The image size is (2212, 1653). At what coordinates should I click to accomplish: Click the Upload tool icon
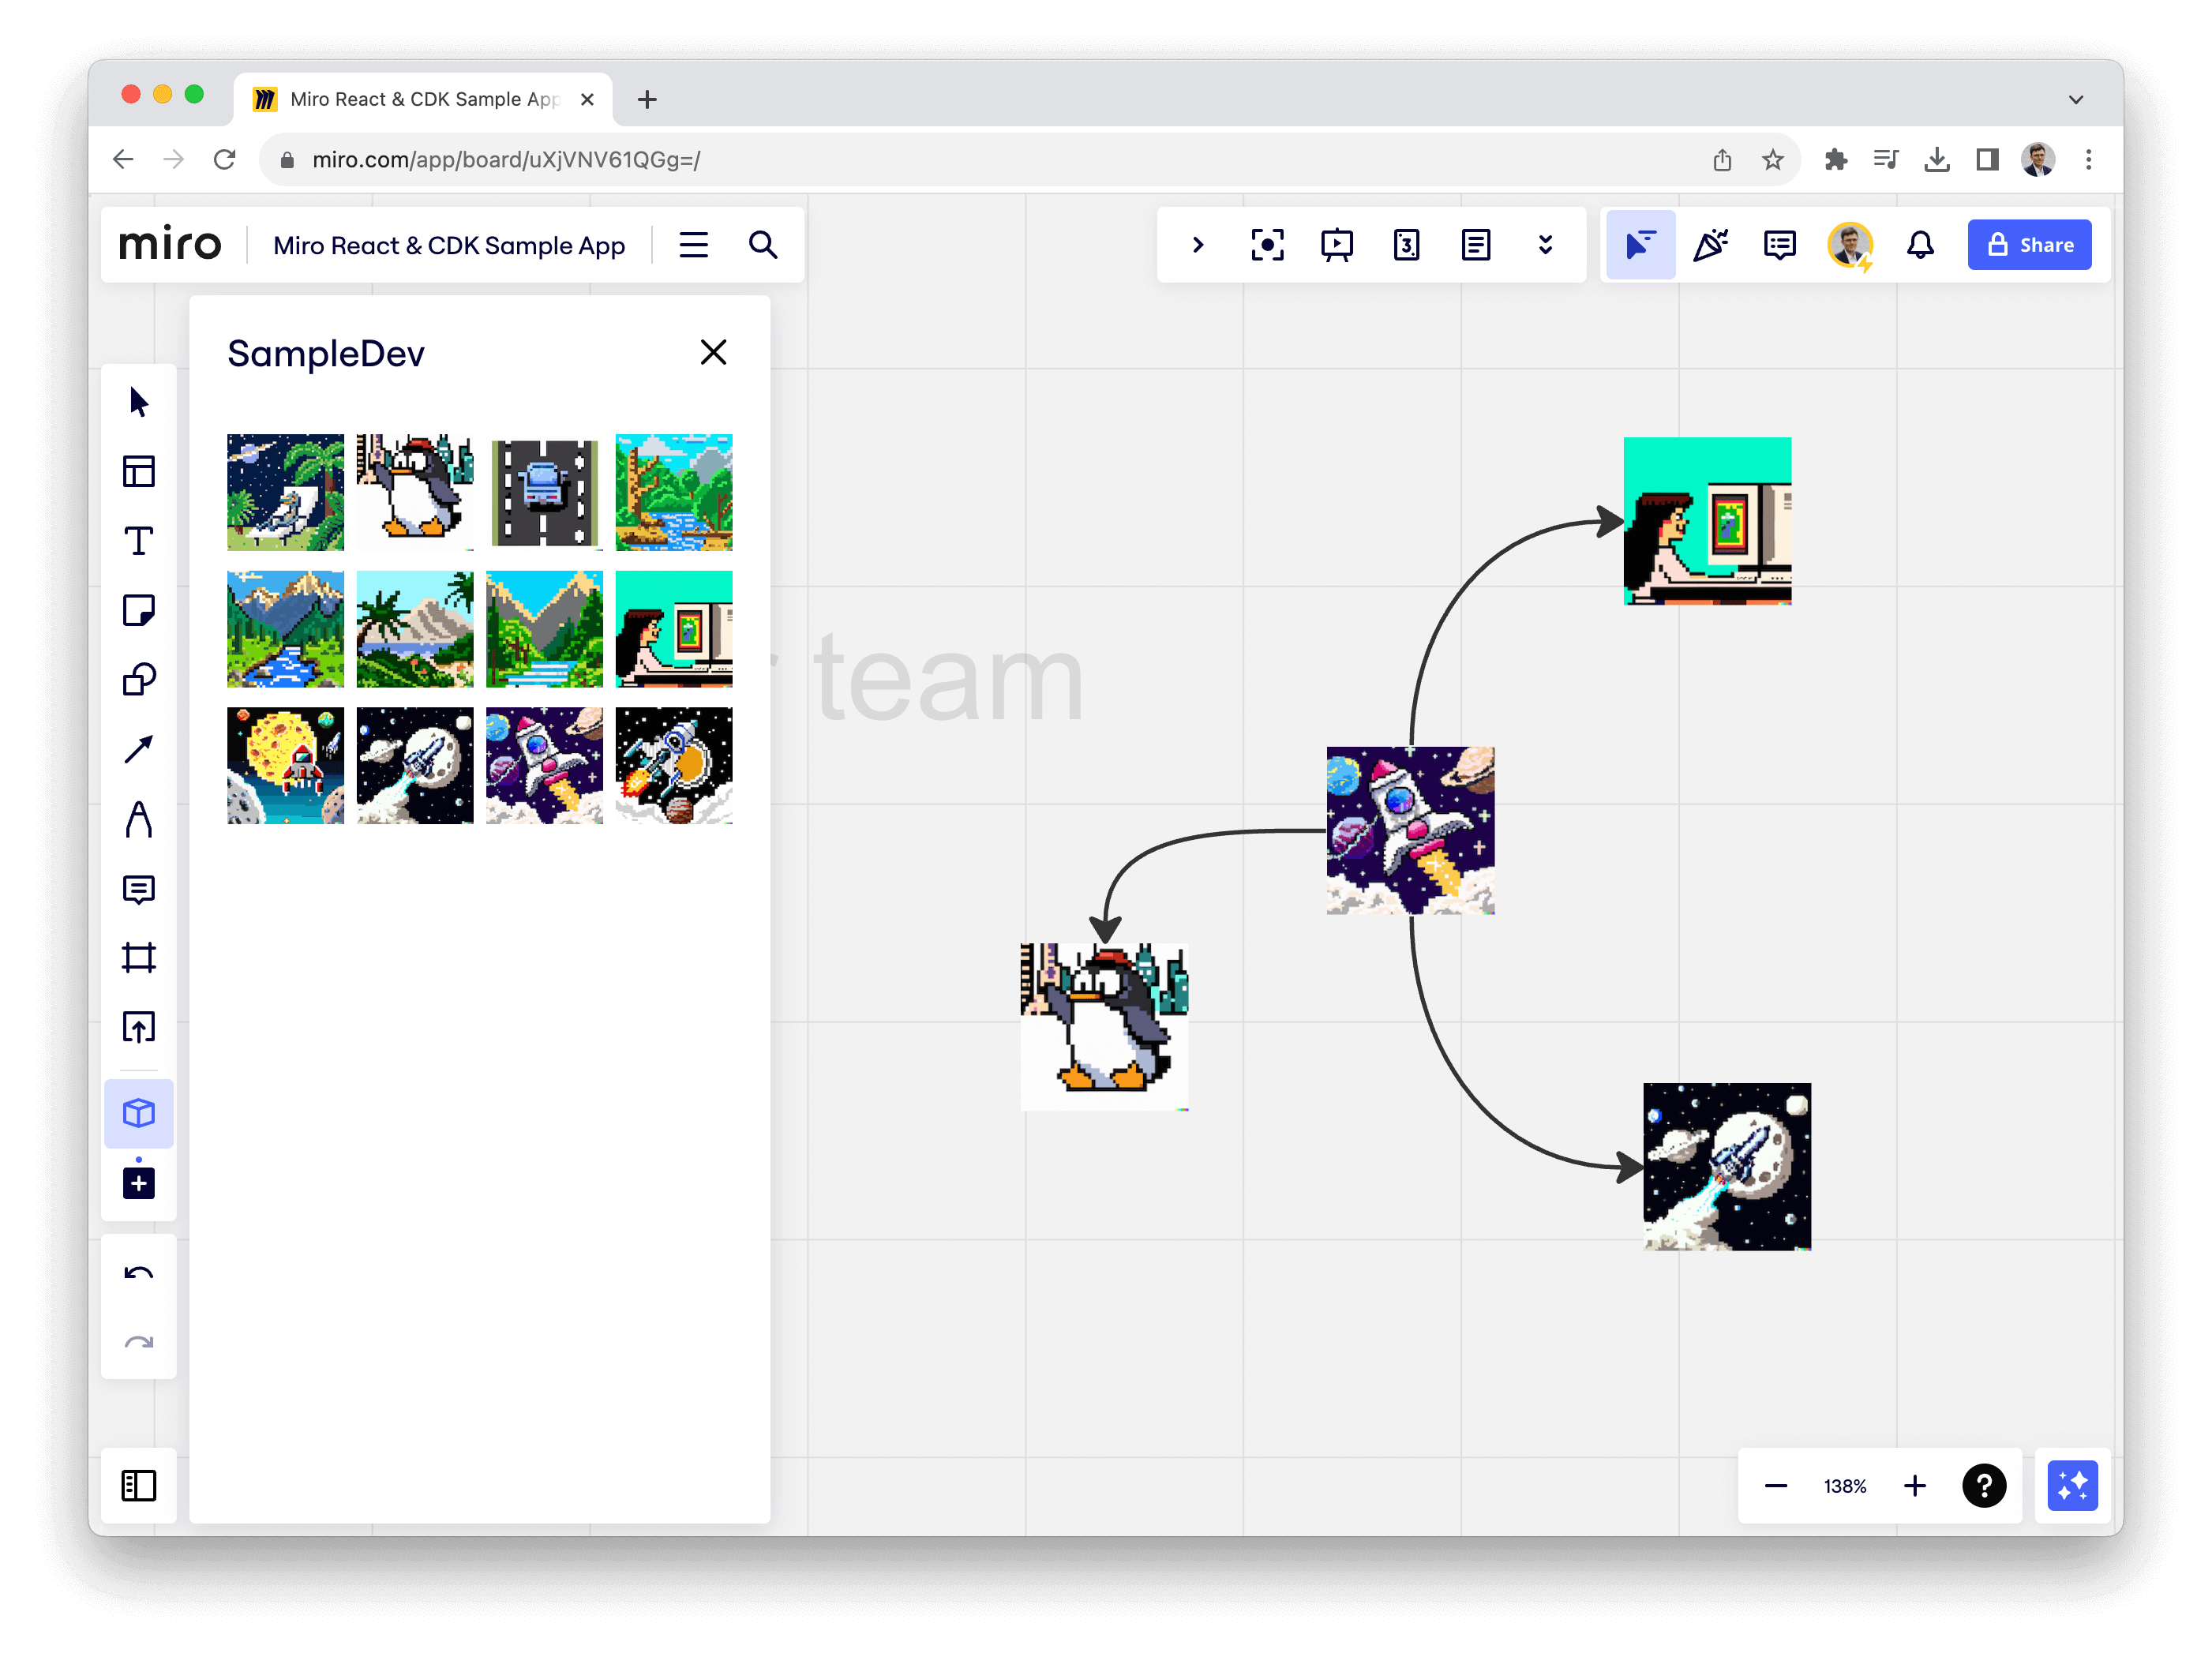(138, 1027)
